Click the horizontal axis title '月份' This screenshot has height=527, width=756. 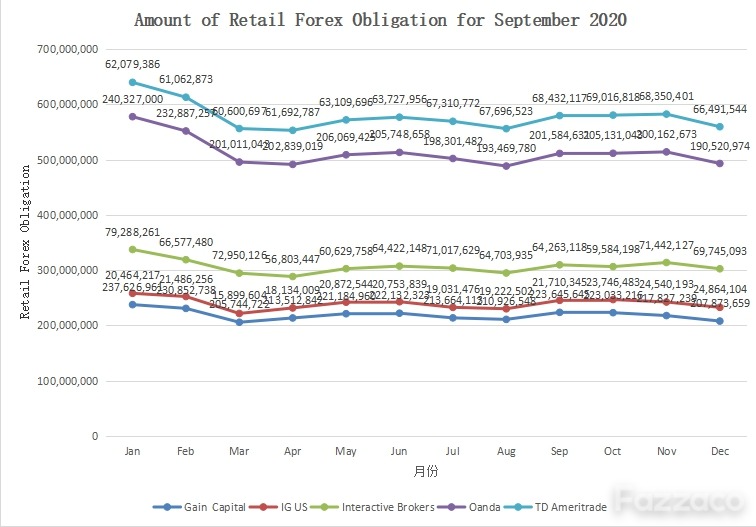pos(426,471)
